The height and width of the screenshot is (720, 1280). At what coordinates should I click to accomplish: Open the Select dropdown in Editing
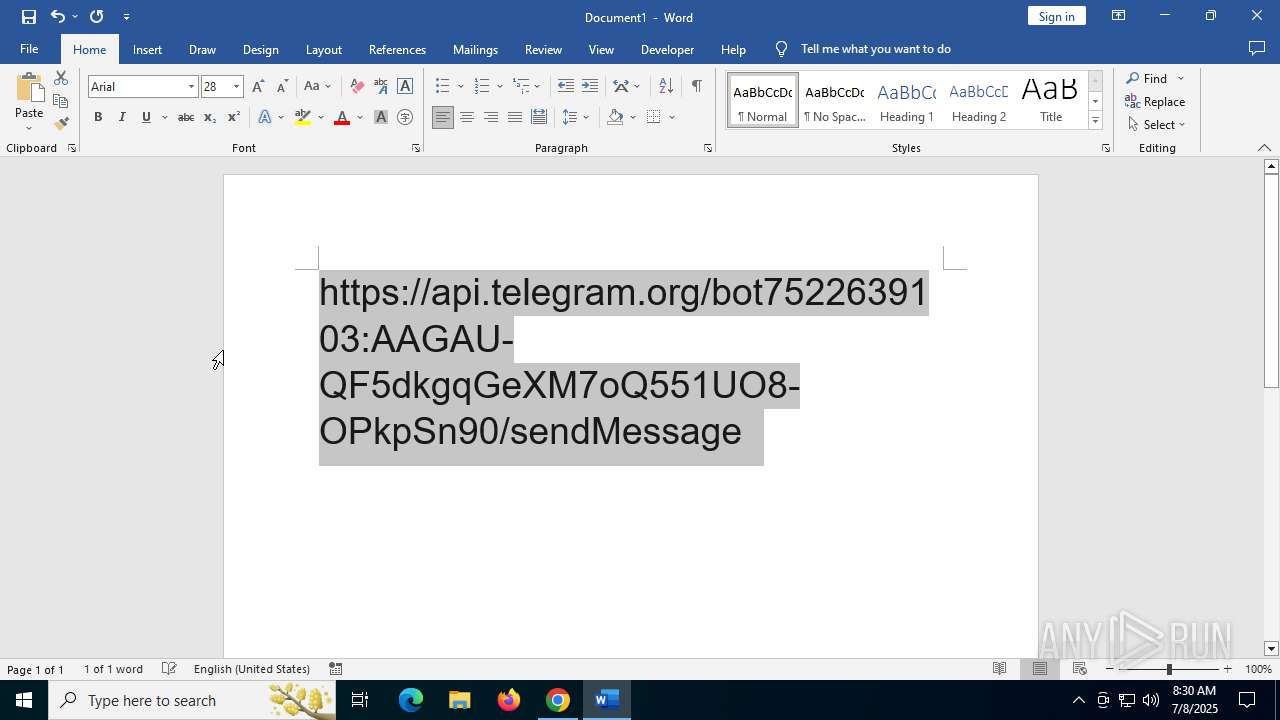tap(1156, 125)
